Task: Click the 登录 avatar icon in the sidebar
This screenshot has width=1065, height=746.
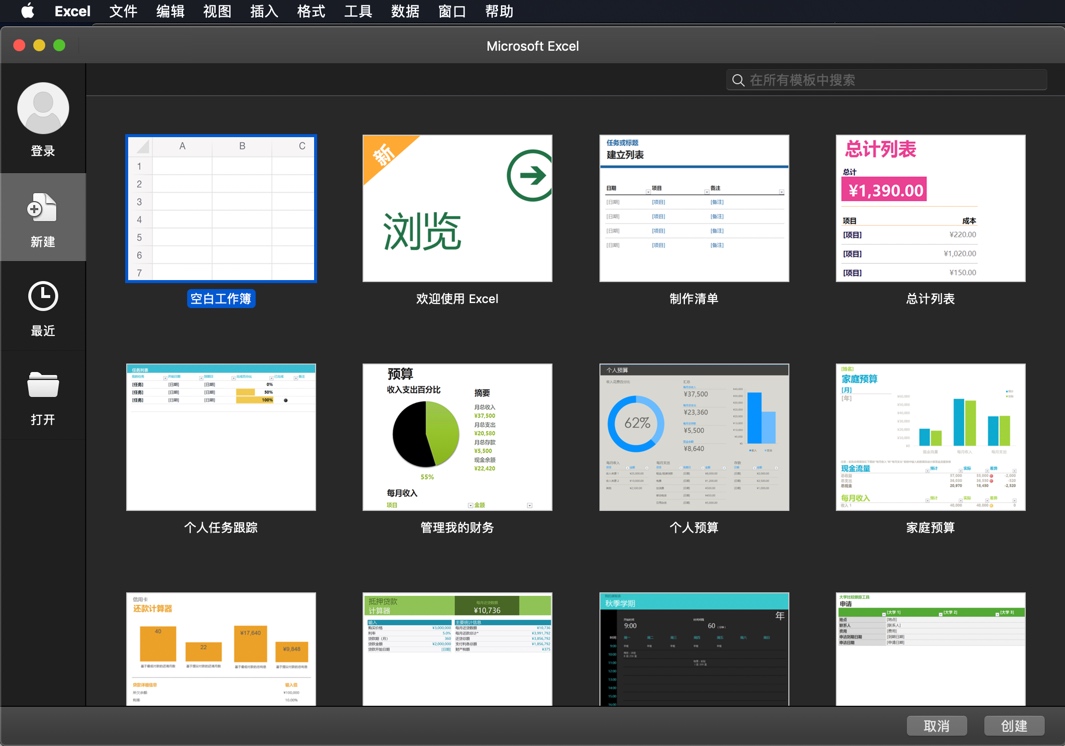Action: tap(43, 107)
